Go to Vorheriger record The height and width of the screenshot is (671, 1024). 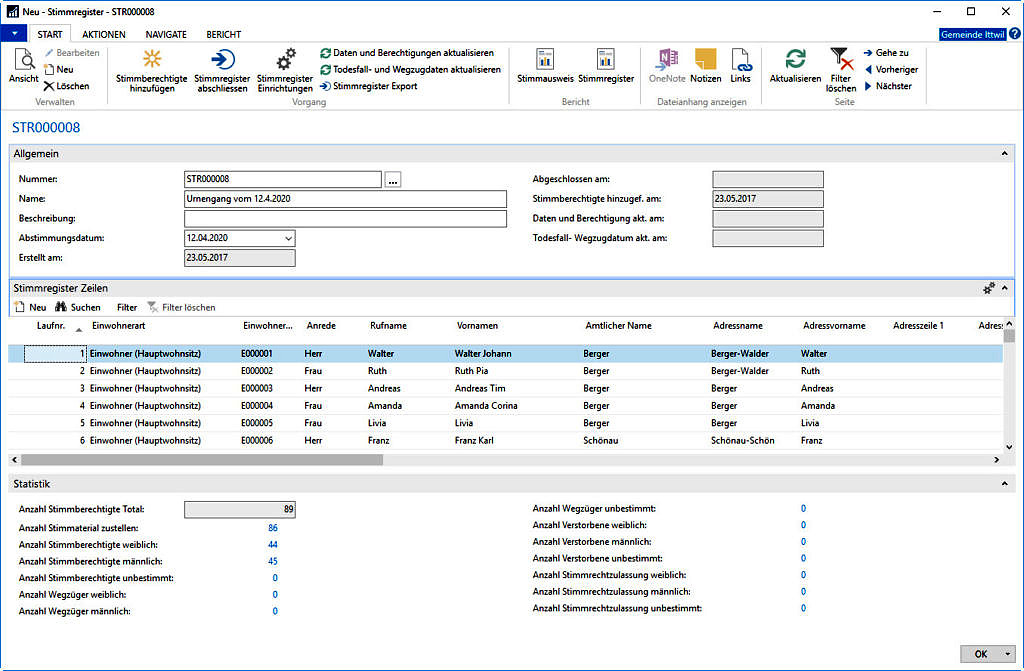[x=891, y=69]
